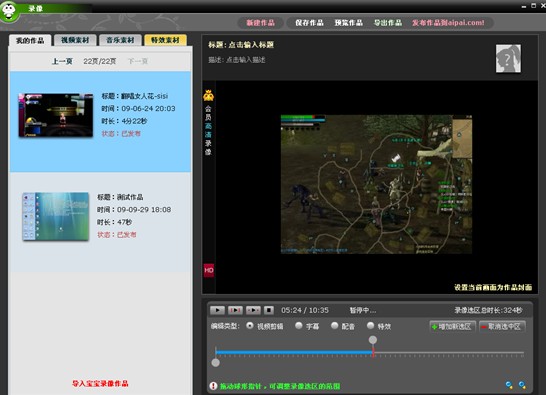
Task: Stop playback with the square stop button
Action: point(268,310)
